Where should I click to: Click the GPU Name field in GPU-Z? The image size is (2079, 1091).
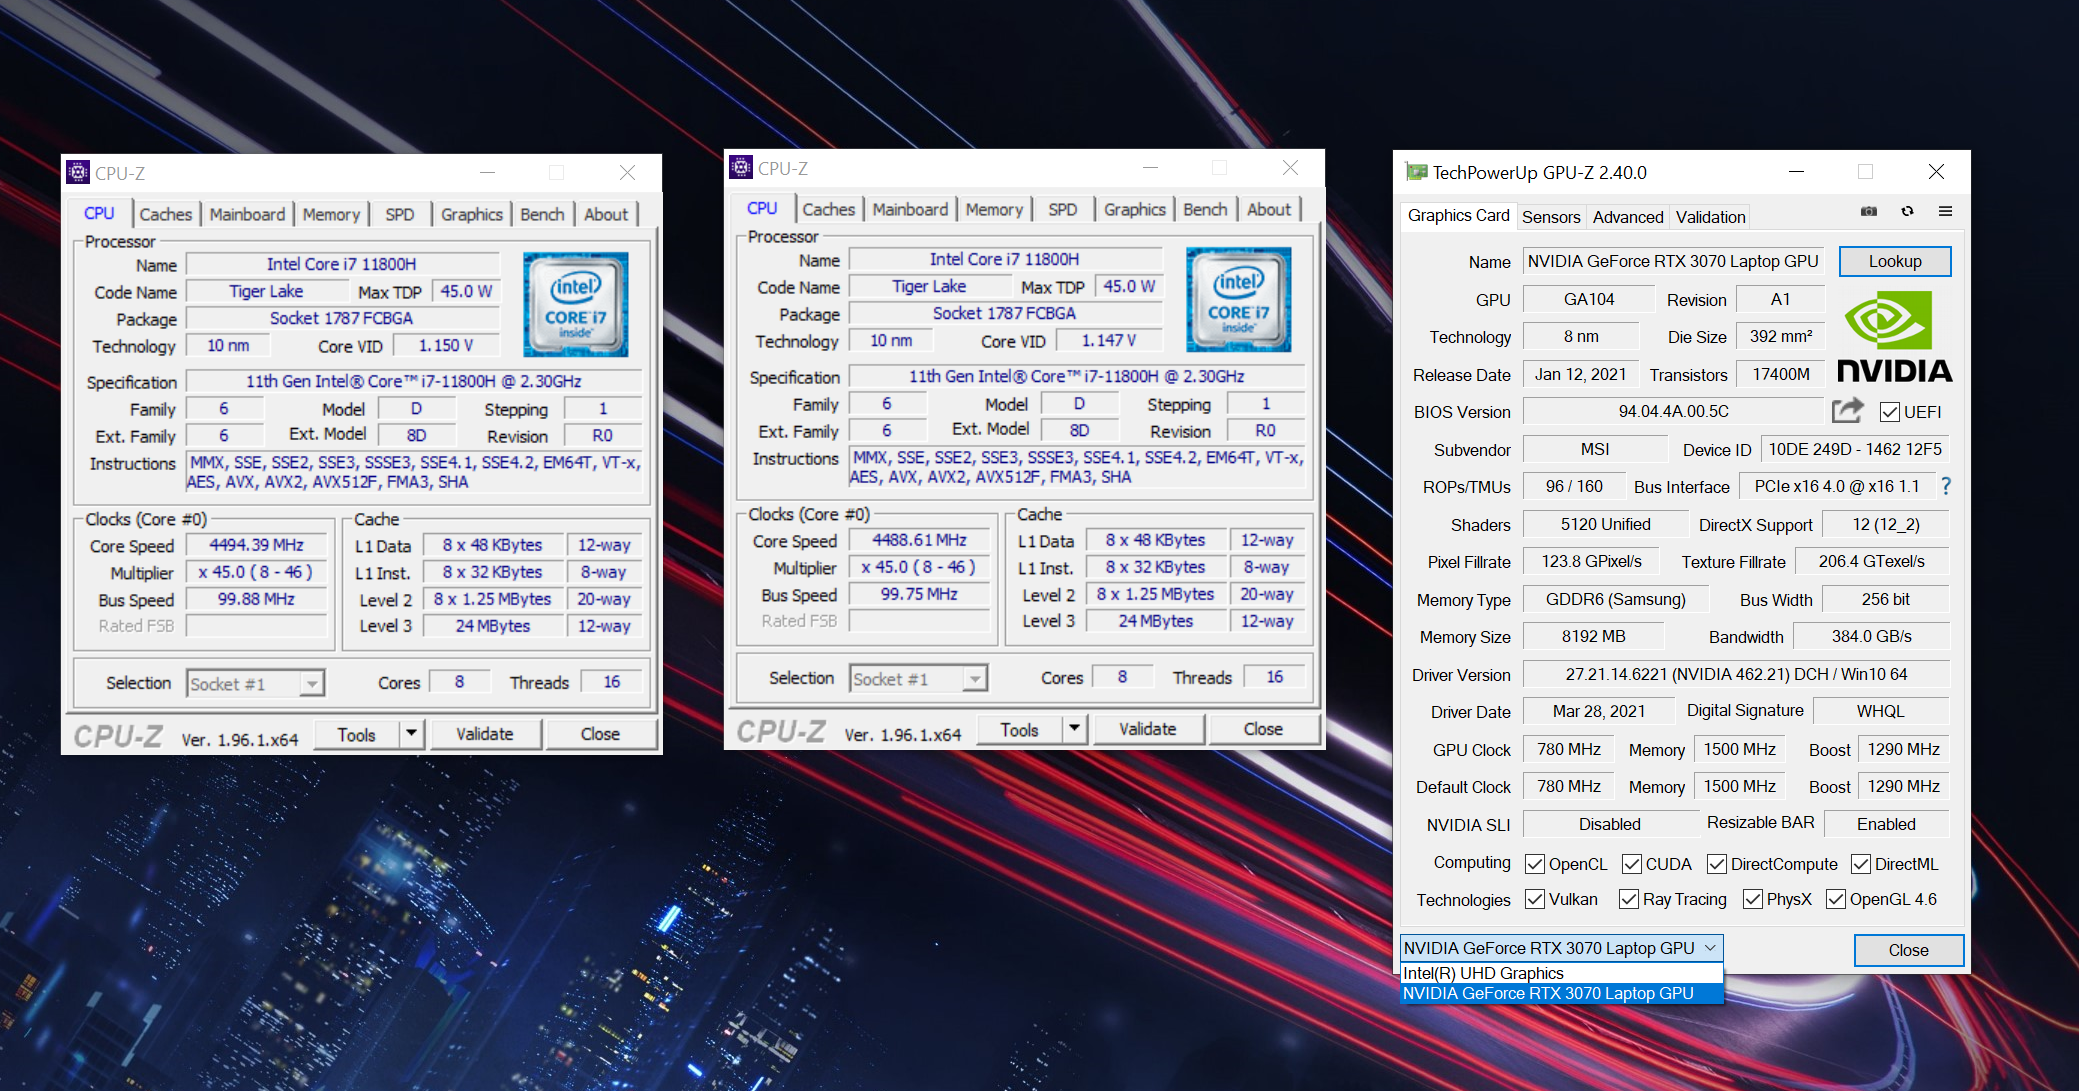[1673, 261]
